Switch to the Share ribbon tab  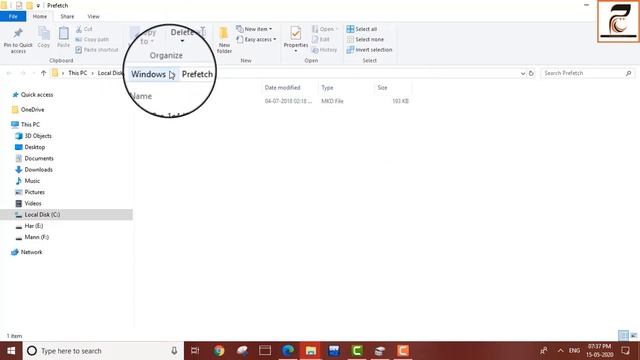[67, 16]
